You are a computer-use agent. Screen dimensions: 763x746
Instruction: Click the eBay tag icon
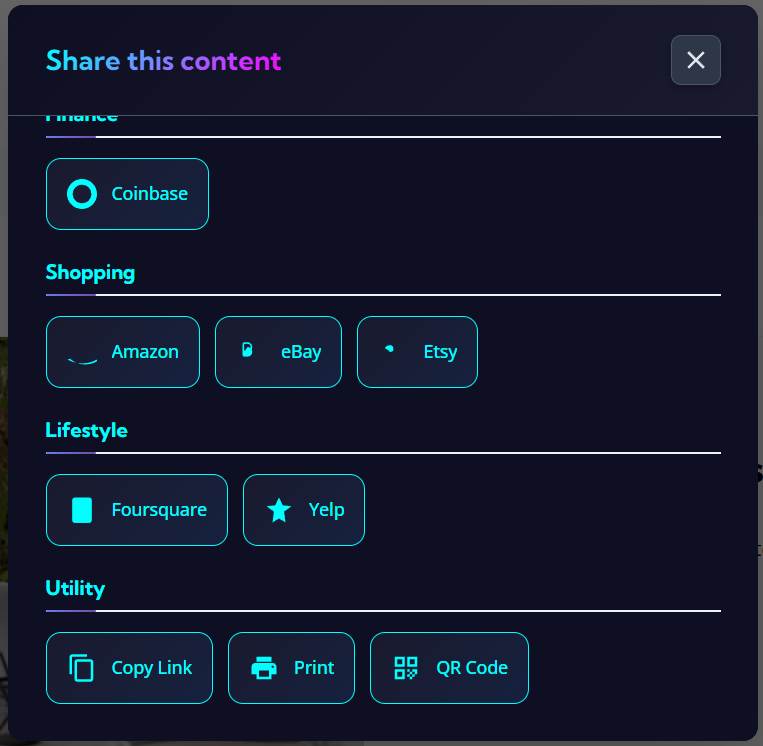(x=248, y=350)
